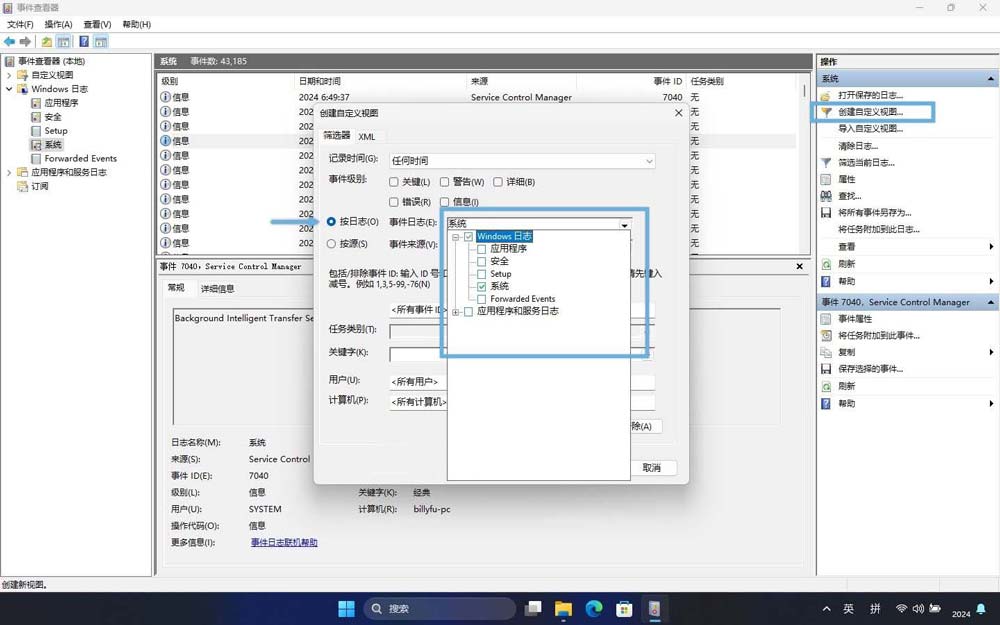Open the Help icon on the toolbar
Screen dimensions: 1000x625
point(84,42)
